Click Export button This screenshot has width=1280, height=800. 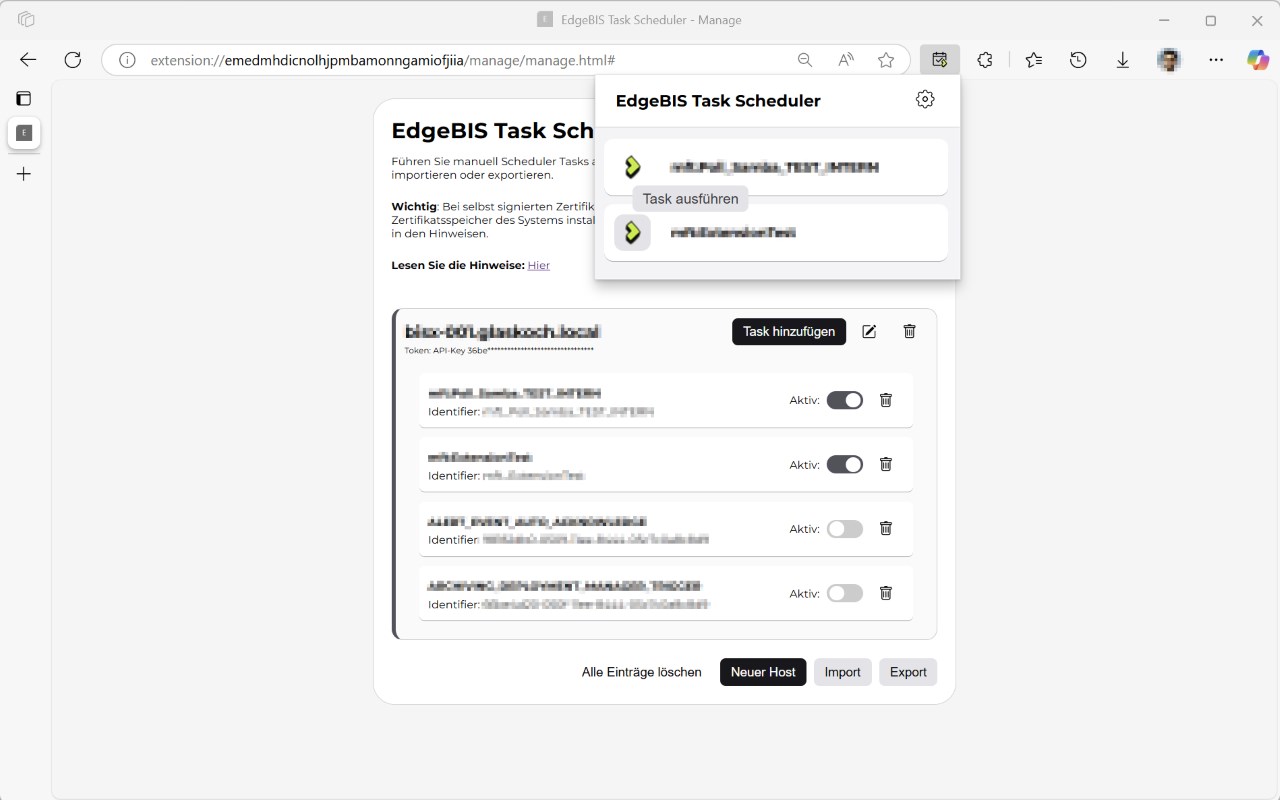pyautogui.click(x=908, y=672)
